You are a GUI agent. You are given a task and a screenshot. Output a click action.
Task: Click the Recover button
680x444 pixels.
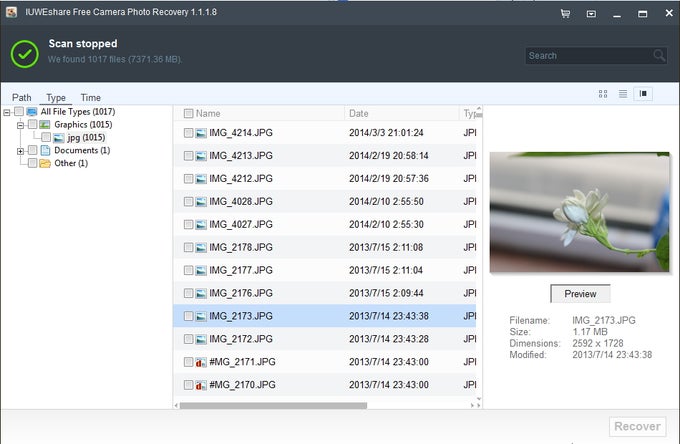point(638,426)
